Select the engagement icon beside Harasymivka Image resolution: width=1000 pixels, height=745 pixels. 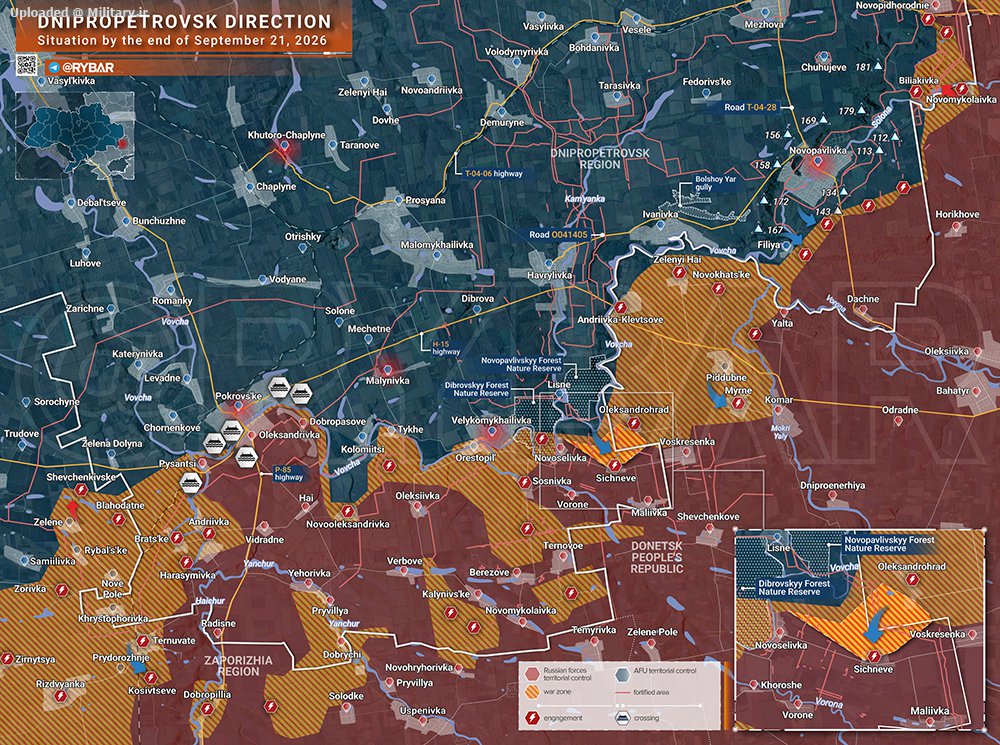tap(186, 563)
